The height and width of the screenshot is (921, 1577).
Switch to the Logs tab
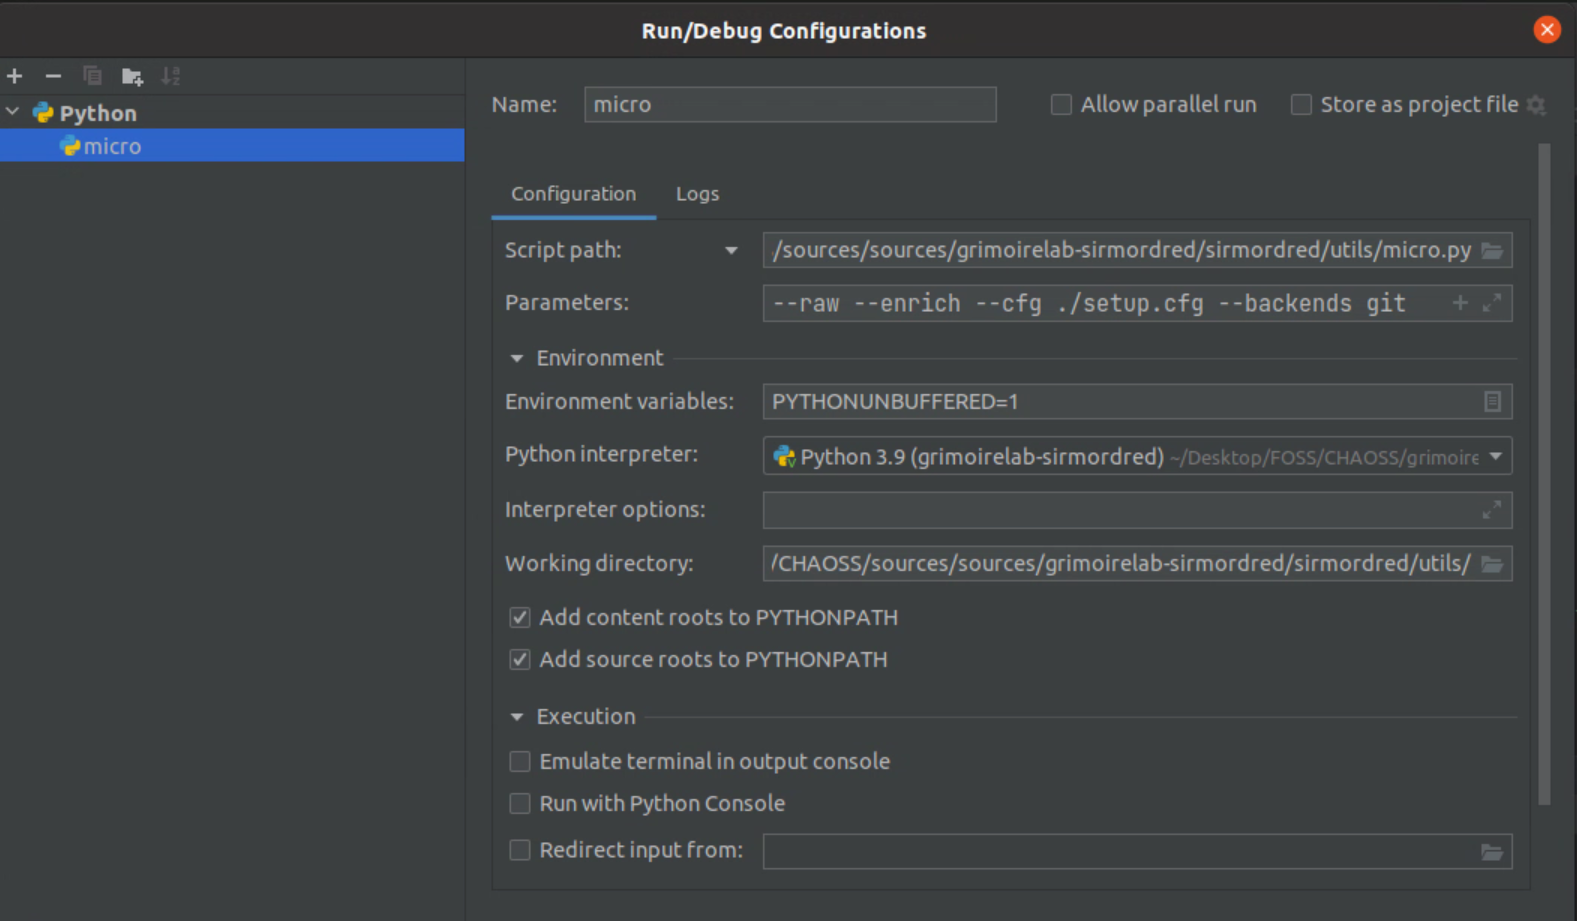pos(697,194)
